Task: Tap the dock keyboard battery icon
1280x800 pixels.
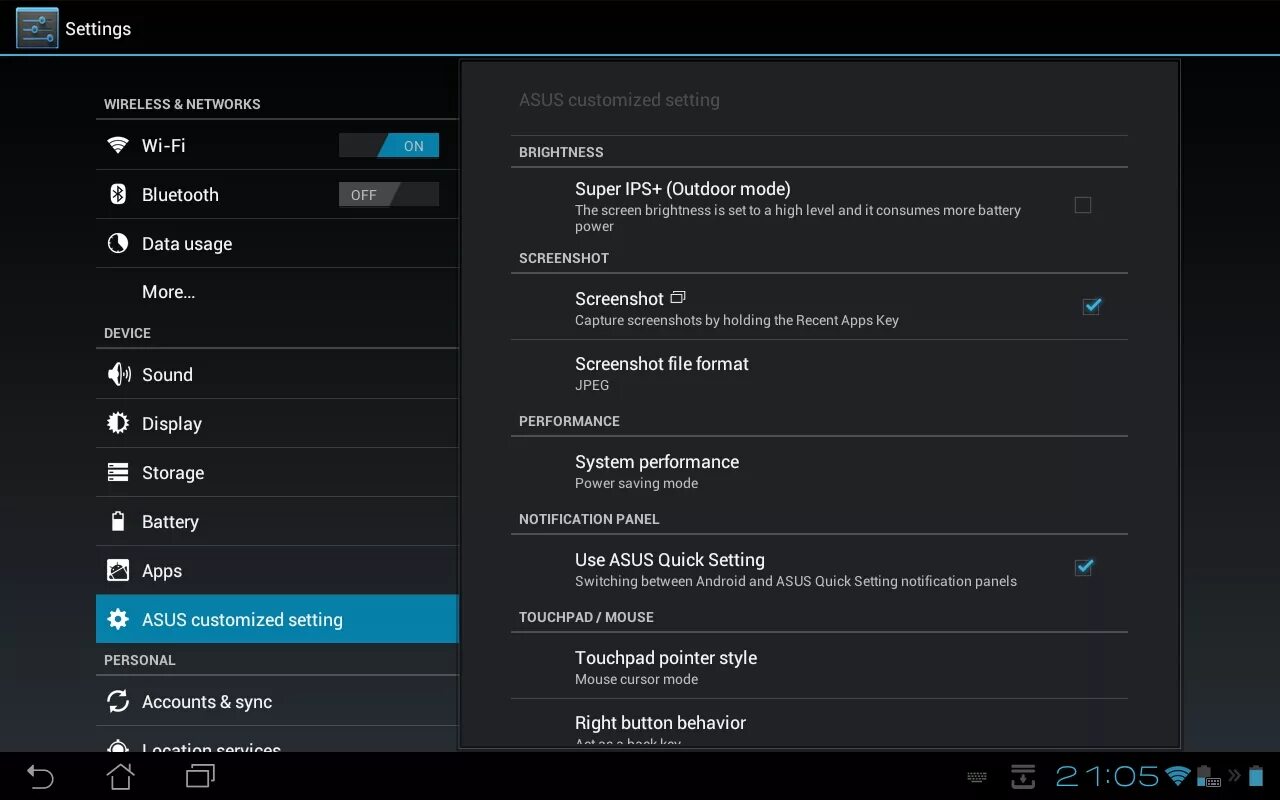Action: (1208, 776)
